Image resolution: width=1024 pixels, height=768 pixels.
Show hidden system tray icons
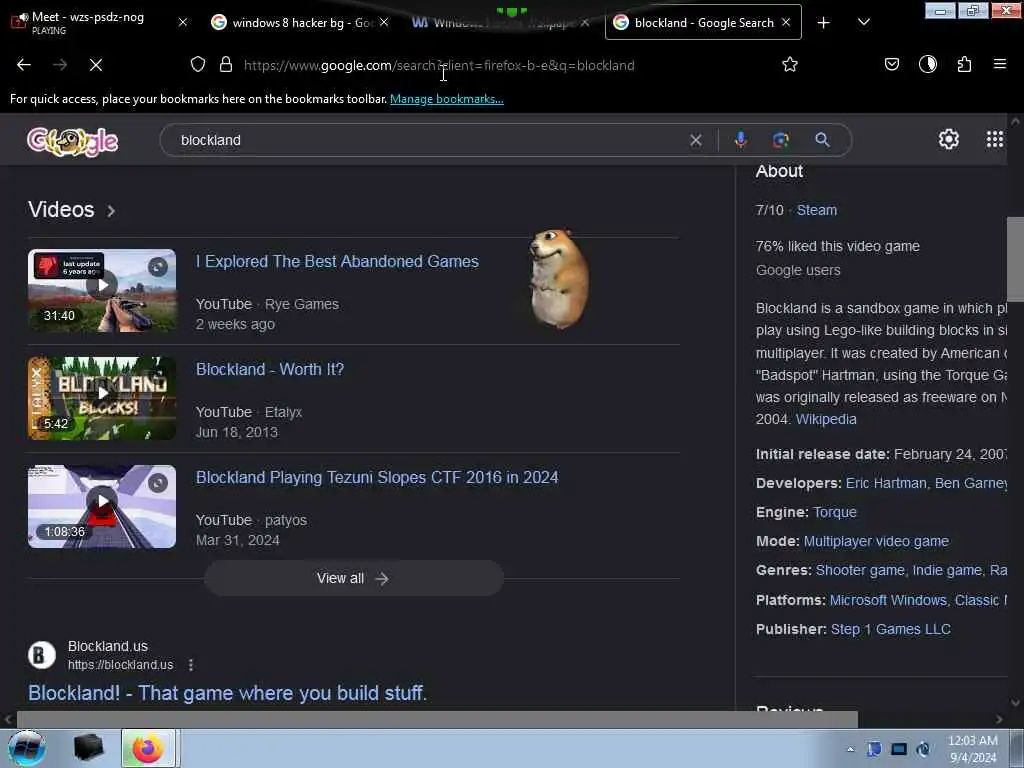point(850,749)
